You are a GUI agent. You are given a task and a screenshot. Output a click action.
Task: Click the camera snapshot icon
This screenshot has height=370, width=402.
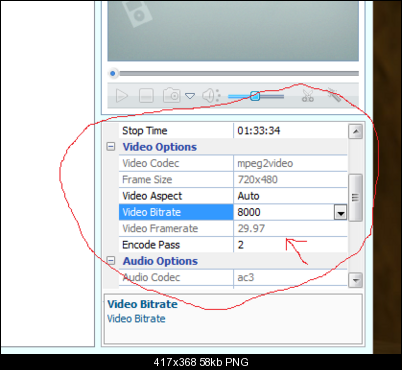click(x=172, y=95)
